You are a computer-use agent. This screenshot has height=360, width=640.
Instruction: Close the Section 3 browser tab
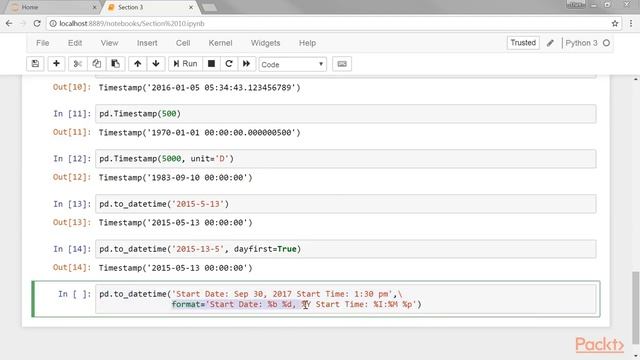(x=191, y=7)
